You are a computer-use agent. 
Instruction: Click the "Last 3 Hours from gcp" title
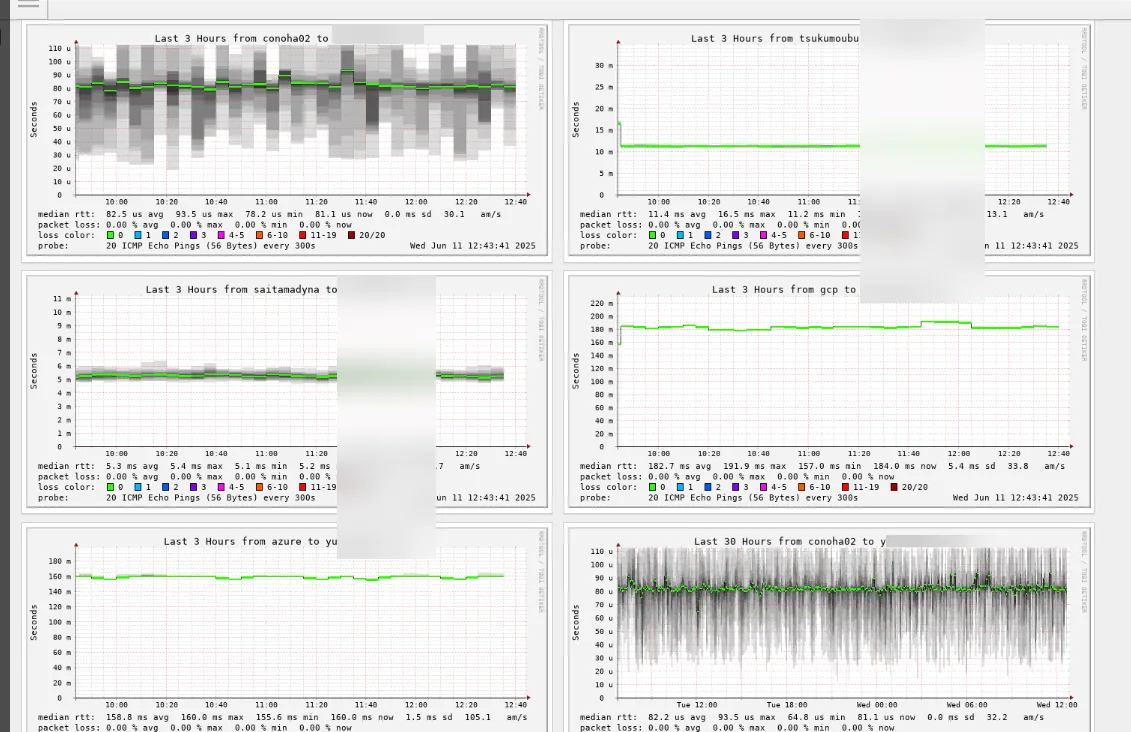tap(784, 289)
